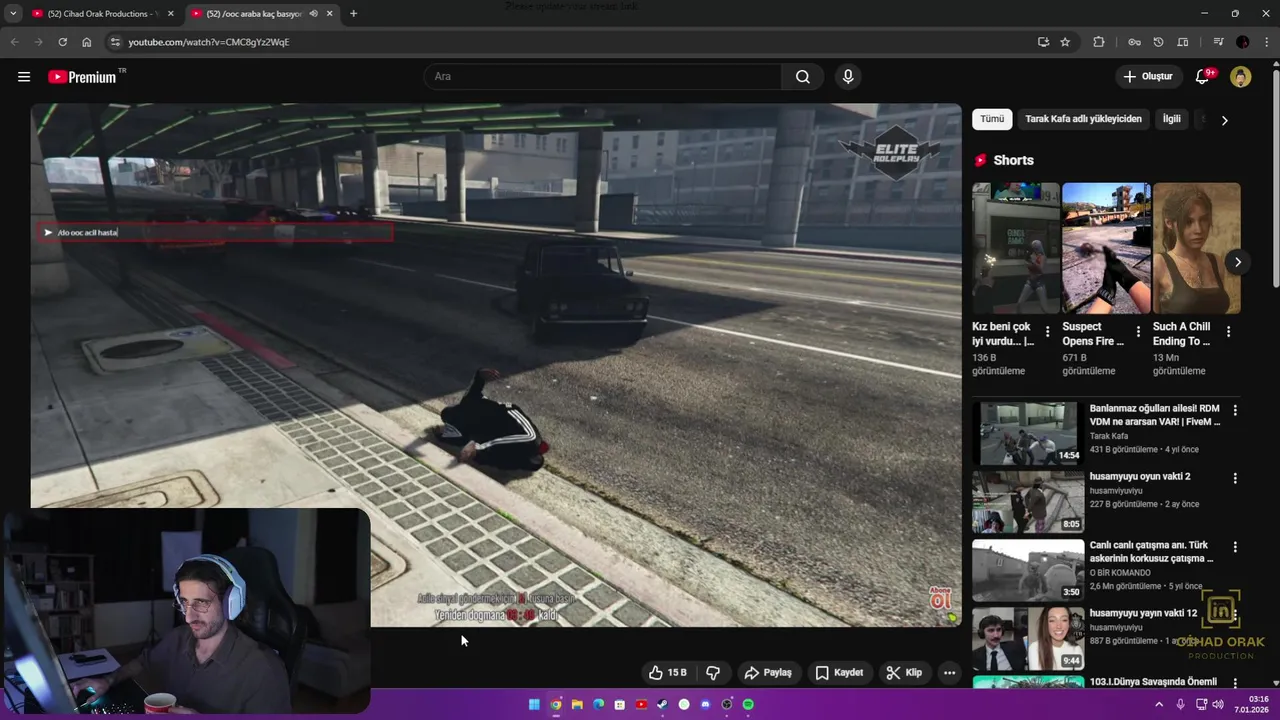The height and width of the screenshot is (720, 1280).
Task: Open the history clock icon in toolbar
Action: point(1158,42)
